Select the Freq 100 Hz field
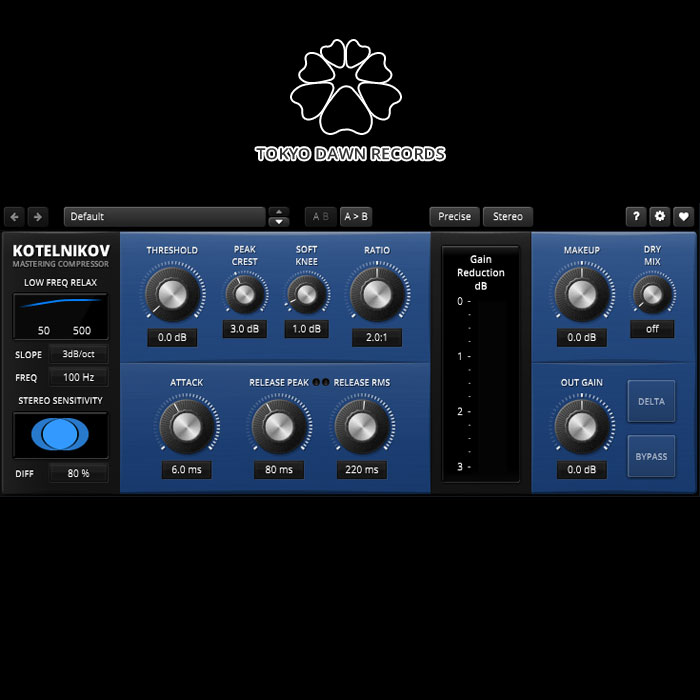 tap(79, 378)
